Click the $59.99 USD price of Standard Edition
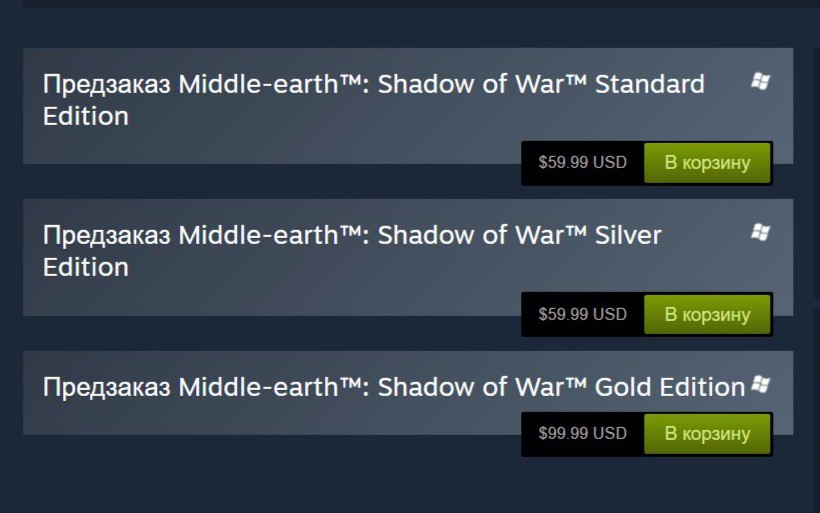Screen dimensions: 820x513 pyautogui.click(x=582, y=163)
